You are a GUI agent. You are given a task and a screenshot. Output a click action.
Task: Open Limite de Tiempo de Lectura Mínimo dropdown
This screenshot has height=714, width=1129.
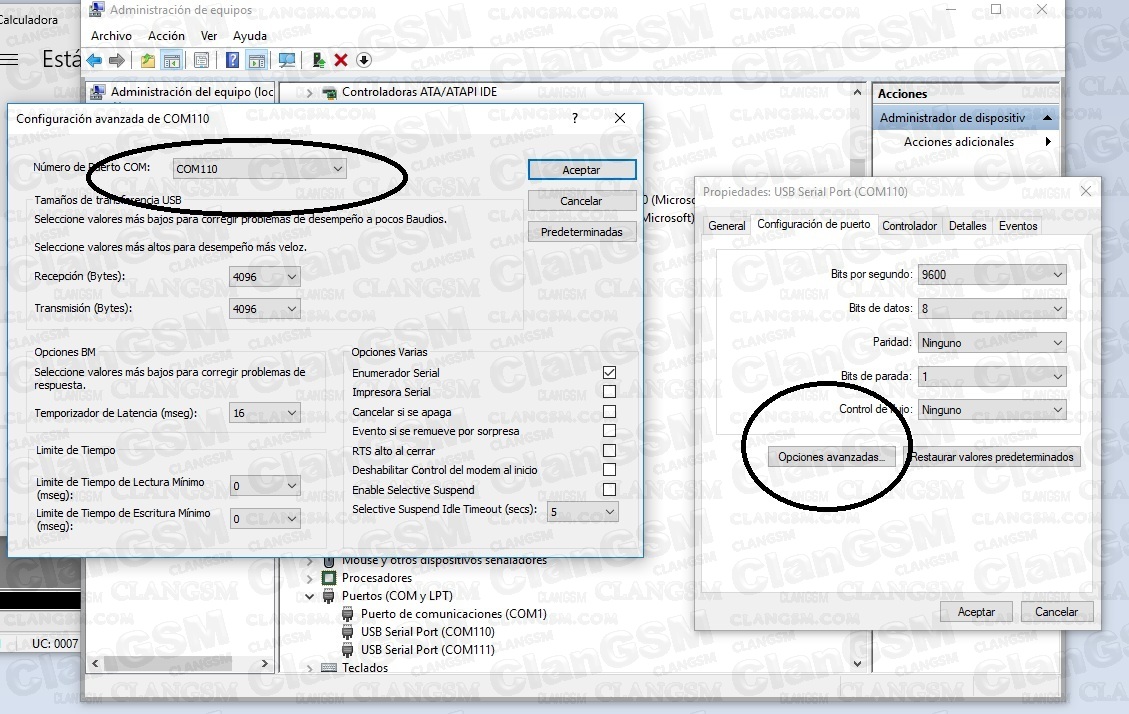click(x=265, y=486)
